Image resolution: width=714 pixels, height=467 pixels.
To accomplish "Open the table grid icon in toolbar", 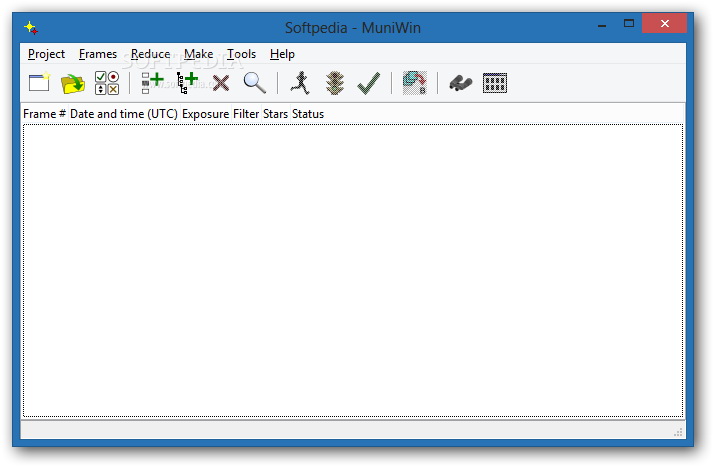I will click(495, 83).
